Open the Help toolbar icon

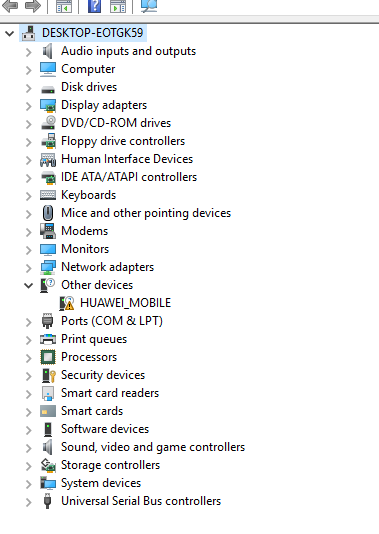[x=94, y=6]
